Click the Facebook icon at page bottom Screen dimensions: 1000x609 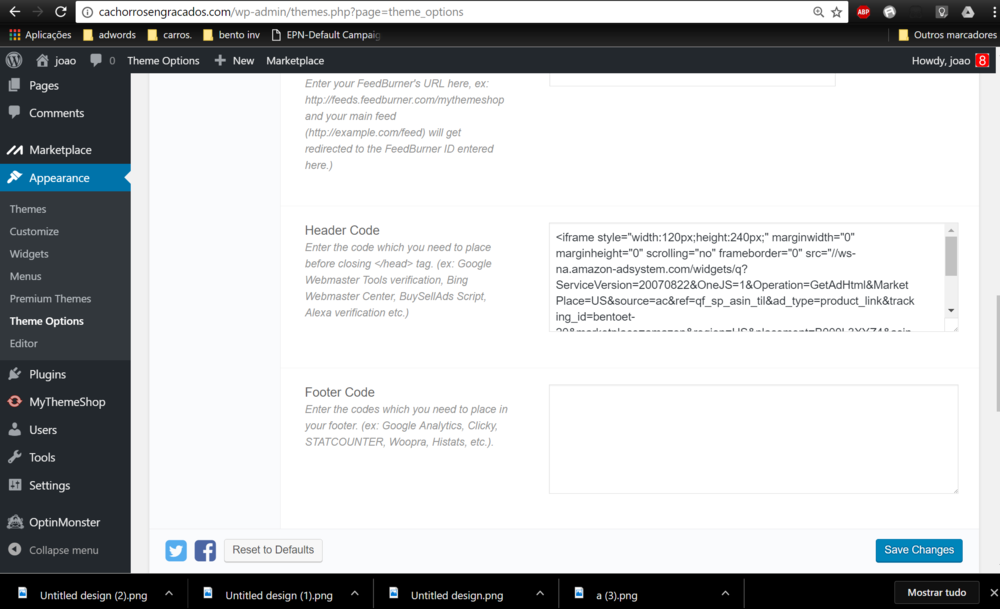pos(205,550)
